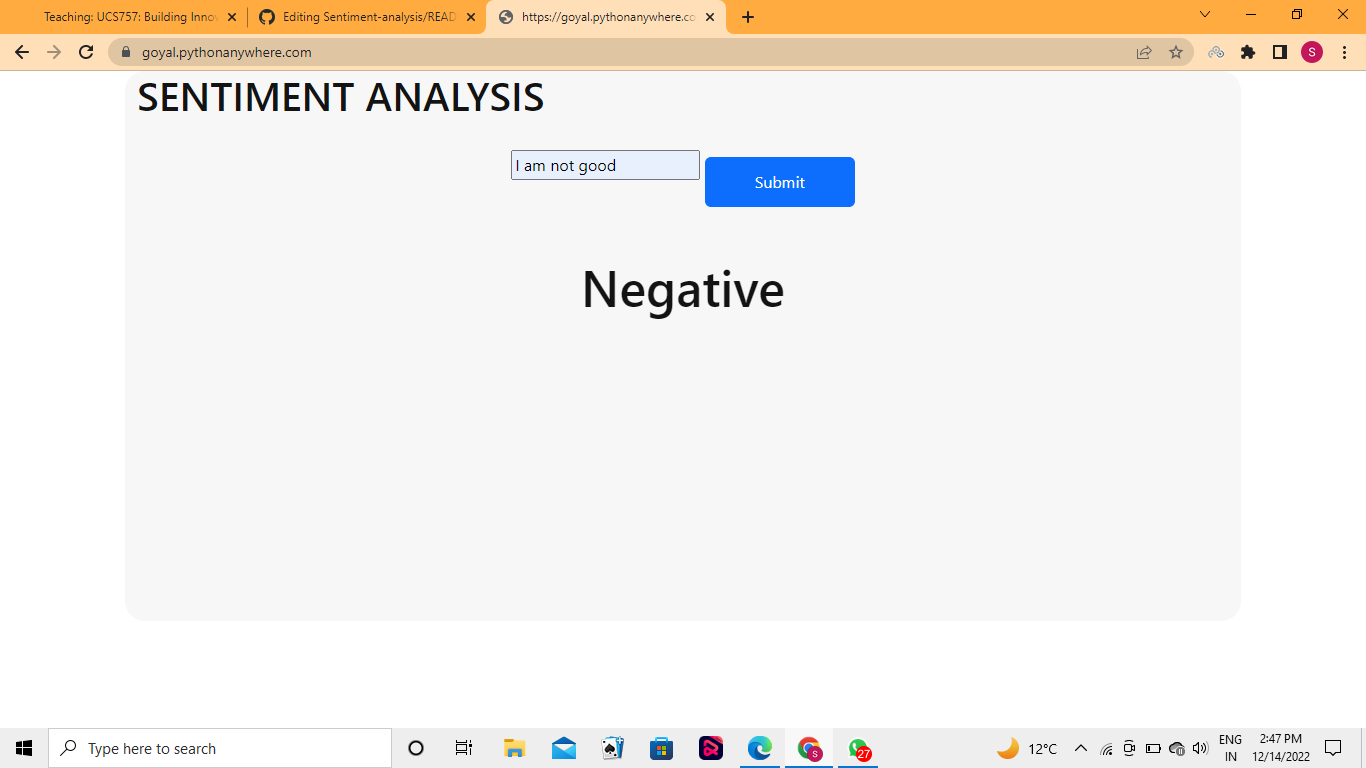The height and width of the screenshot is (768, 1366).
Task: Open the Chrome Extensions puzzle icon
Action: pos(1248,51)
